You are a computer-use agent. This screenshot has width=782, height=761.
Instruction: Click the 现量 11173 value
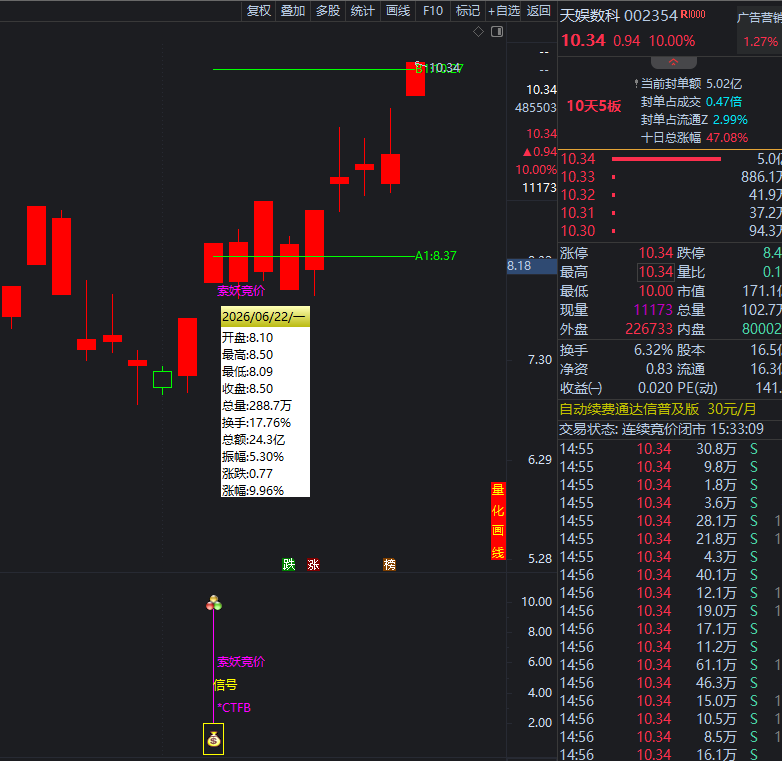653,310
